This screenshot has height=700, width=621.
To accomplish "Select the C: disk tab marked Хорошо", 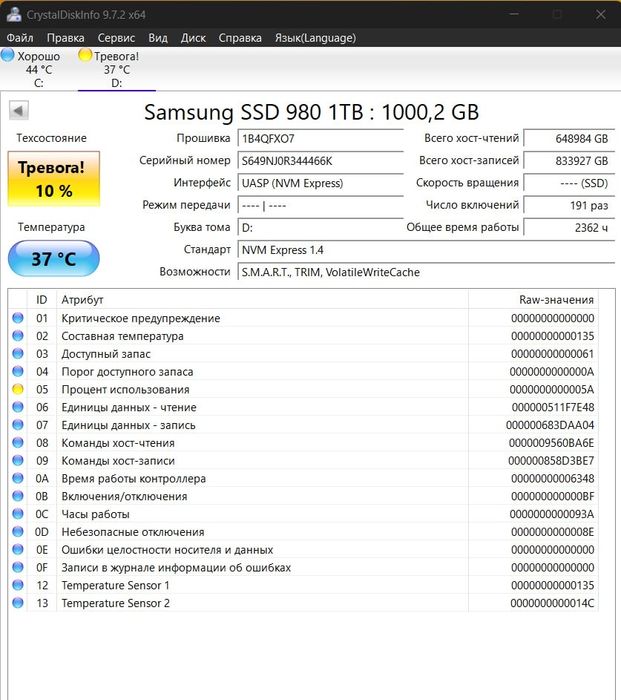I will [x=38, y=69].
